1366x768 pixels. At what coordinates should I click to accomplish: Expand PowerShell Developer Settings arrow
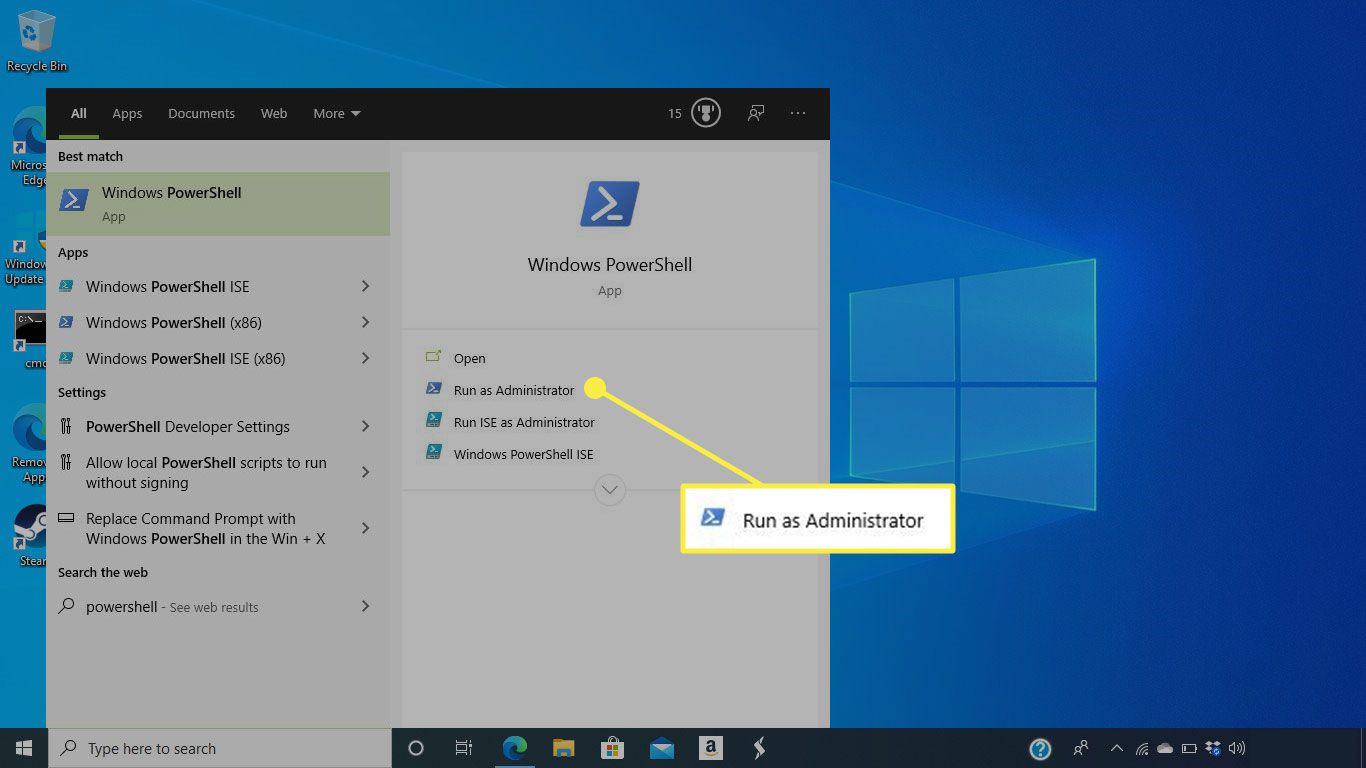[x=365, y=426]
